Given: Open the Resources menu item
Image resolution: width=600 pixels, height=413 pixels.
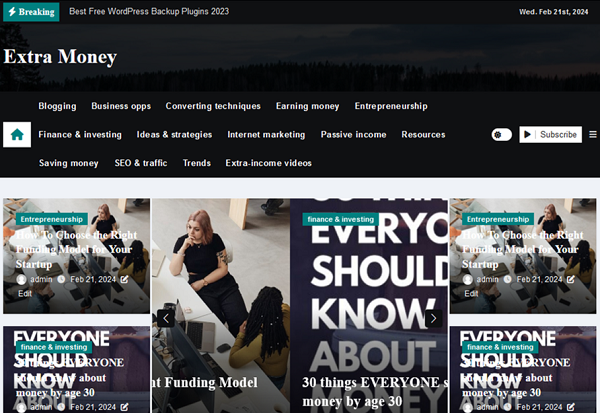Looking at the screenshot, I should click(423, 135).
